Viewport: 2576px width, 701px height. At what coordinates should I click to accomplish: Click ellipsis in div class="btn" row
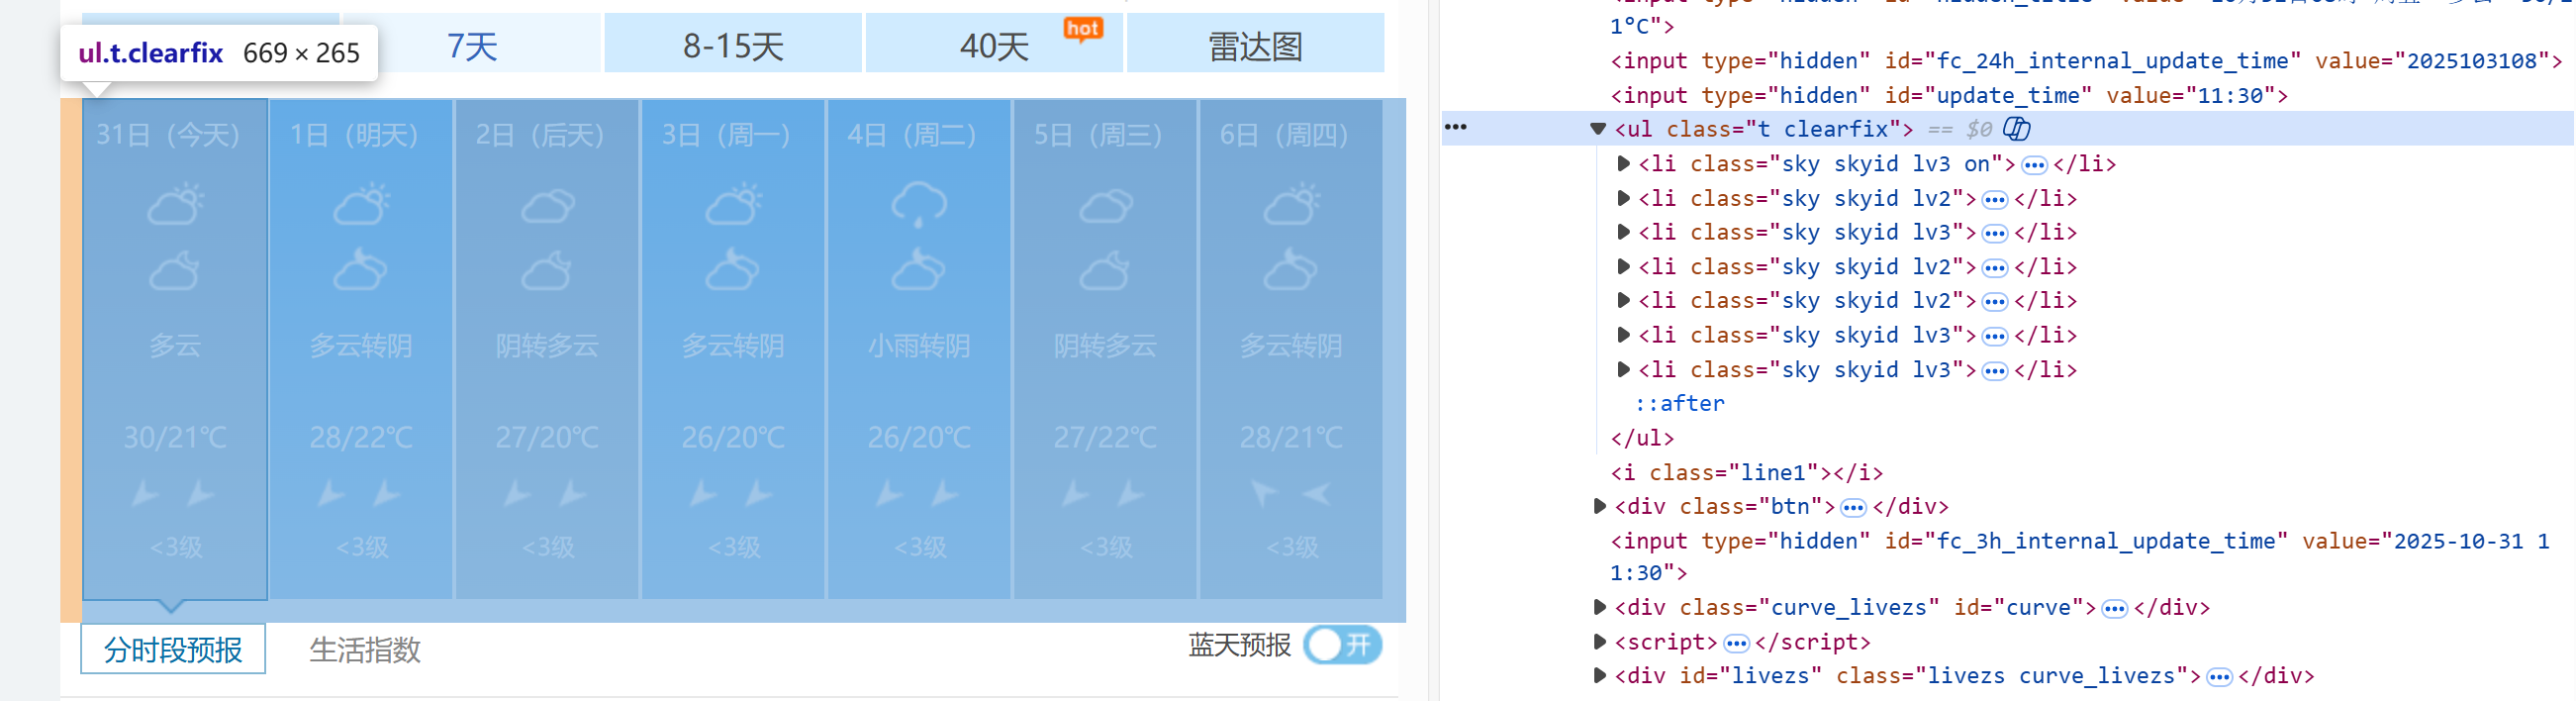tap(1853, 508)
